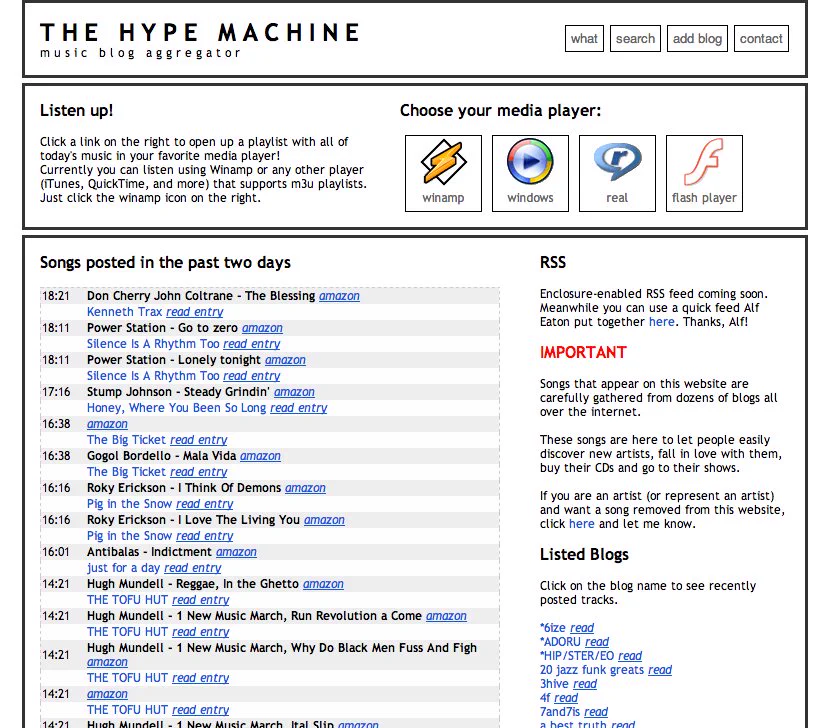The height and width of the screenshot is (728, 837).
Task: Click 'here' link for Alf Eaton's feed
Action: pyautogui.click(x=661, y=322)
